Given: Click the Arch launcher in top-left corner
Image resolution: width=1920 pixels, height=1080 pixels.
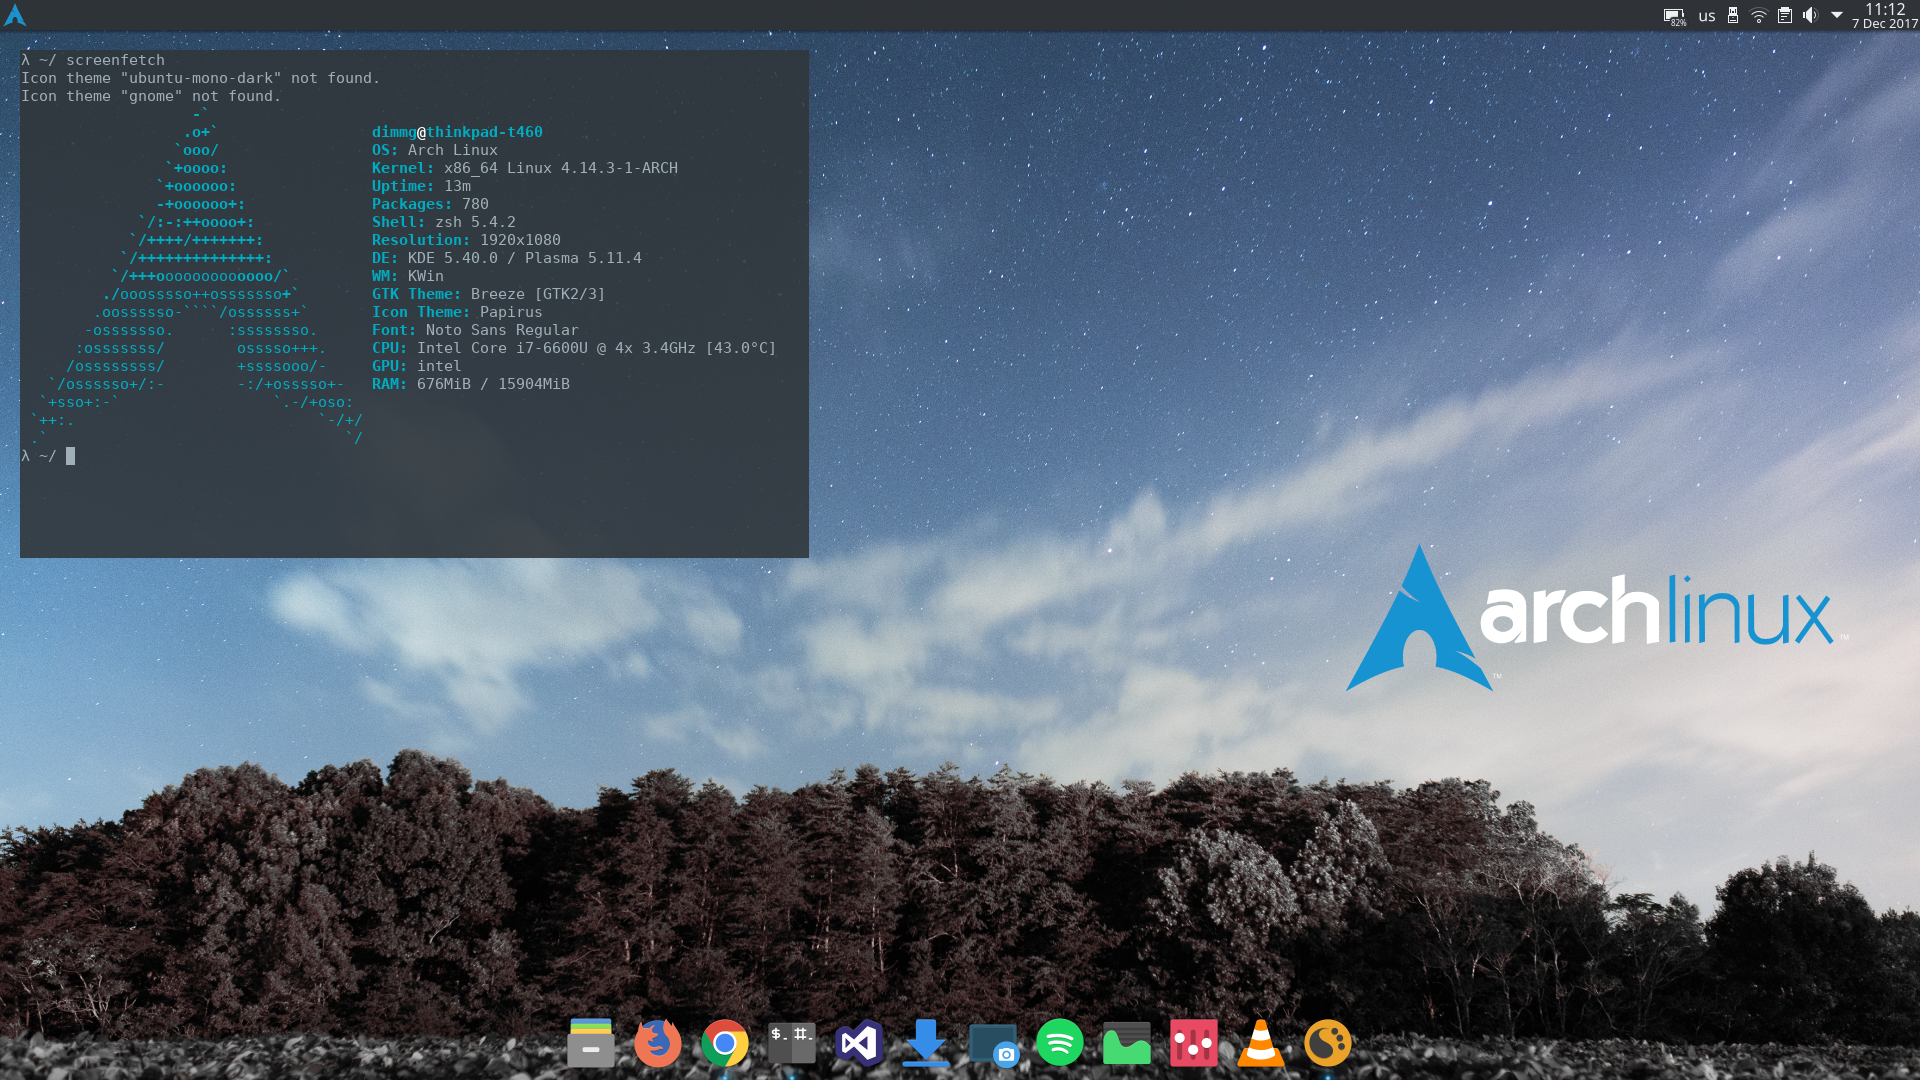Looking at the screenshot, I should pos(15,15).
